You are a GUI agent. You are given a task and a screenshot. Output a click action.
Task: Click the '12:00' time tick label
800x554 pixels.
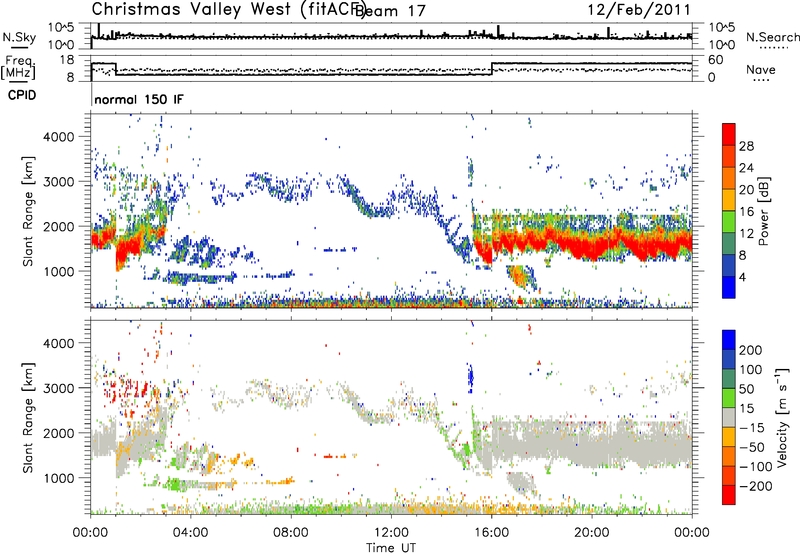pyautogui.click(x=391, y=533)
